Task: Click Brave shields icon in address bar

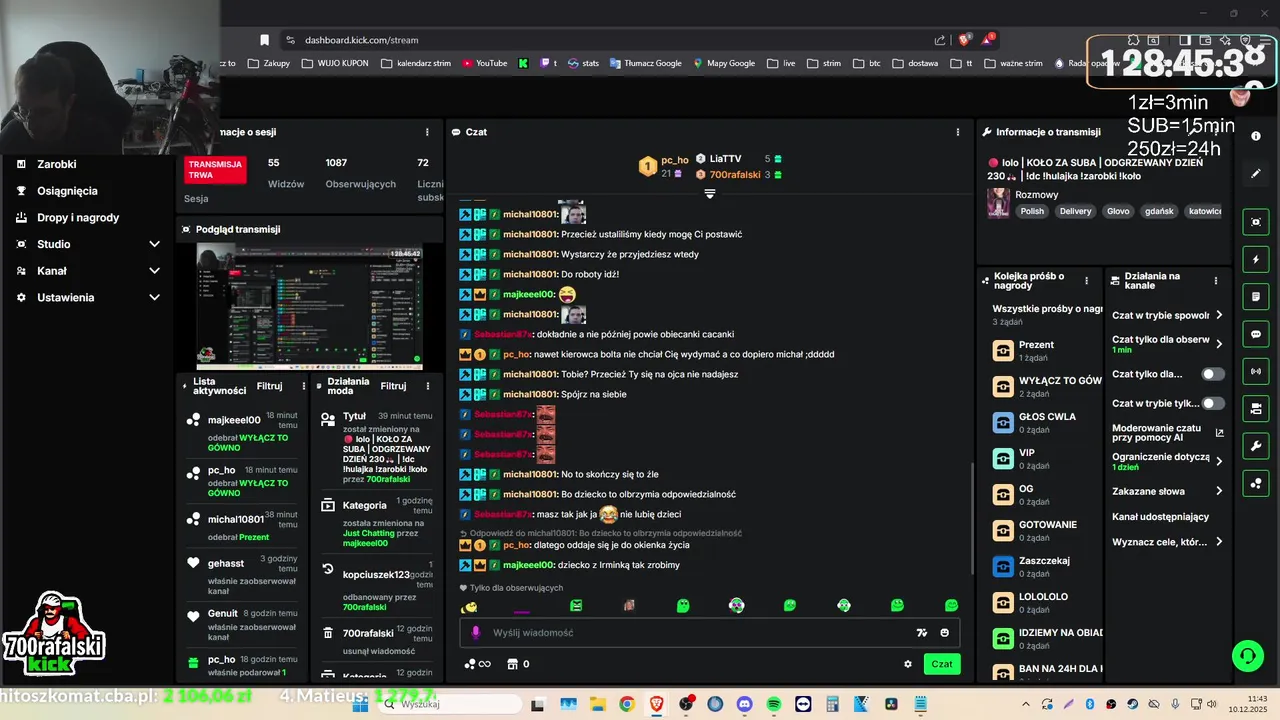Action: pos(964,40)
